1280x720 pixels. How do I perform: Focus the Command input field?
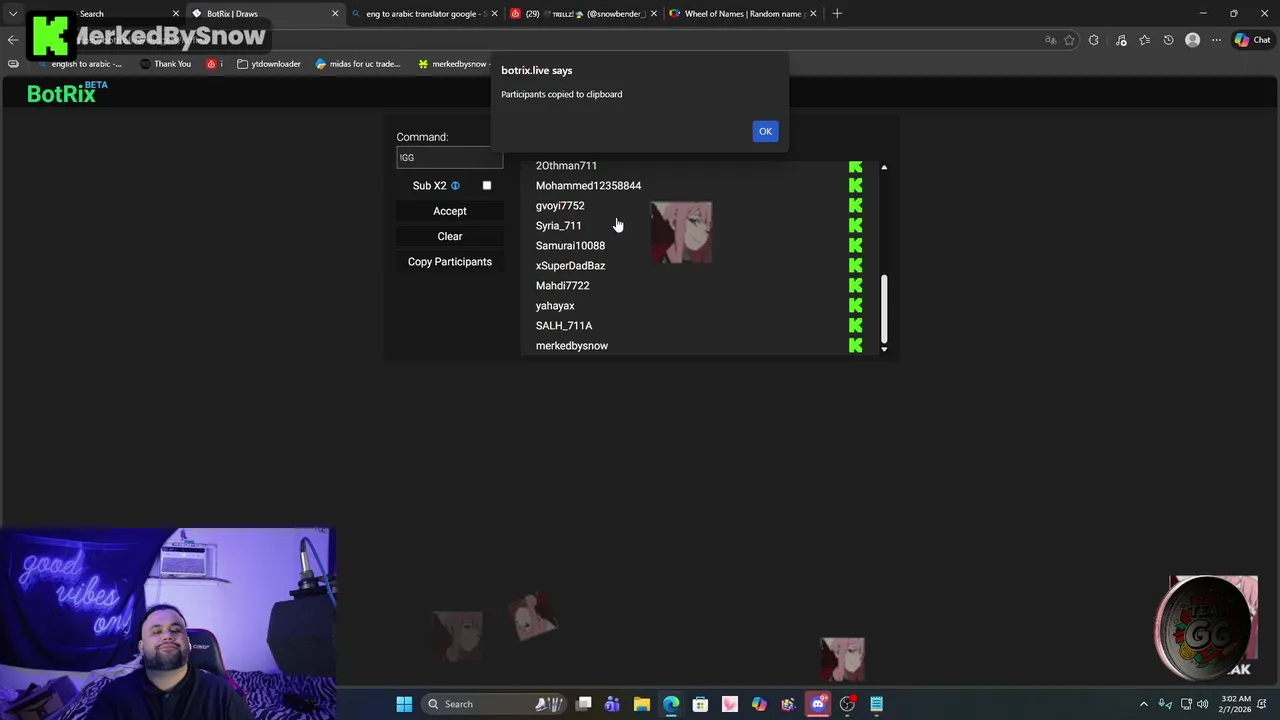(x=449, y=157)
